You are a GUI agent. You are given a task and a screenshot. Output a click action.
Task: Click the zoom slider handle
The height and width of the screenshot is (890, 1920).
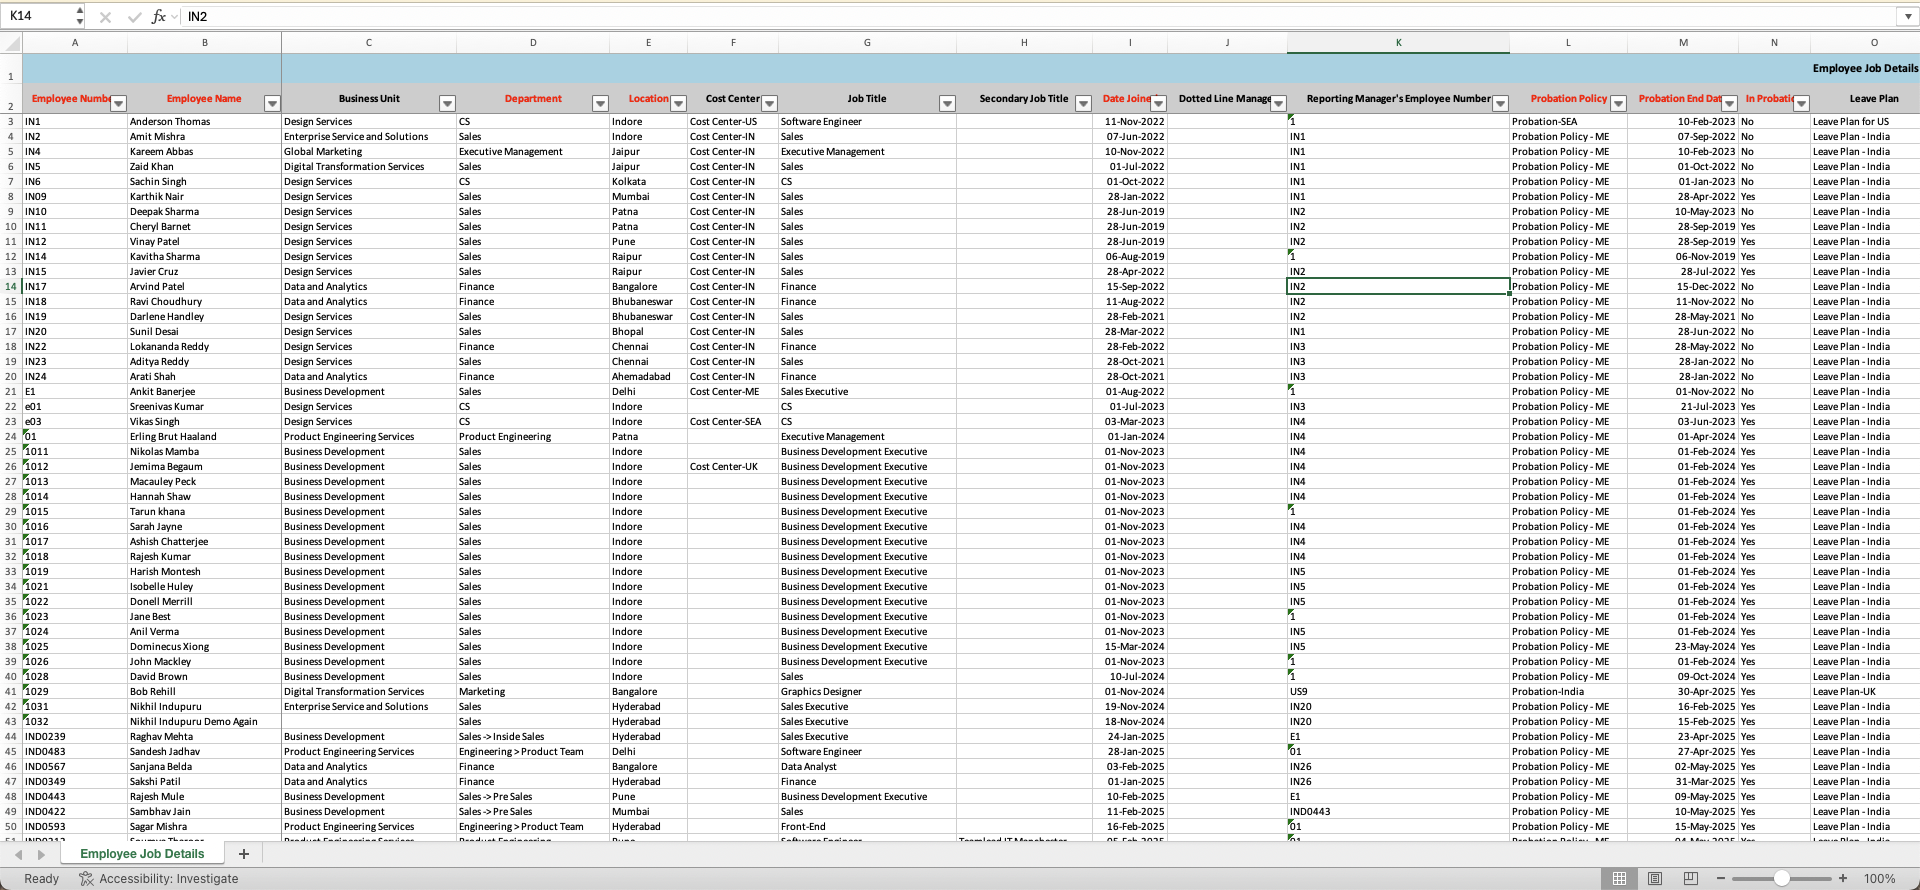[1782, 879]
